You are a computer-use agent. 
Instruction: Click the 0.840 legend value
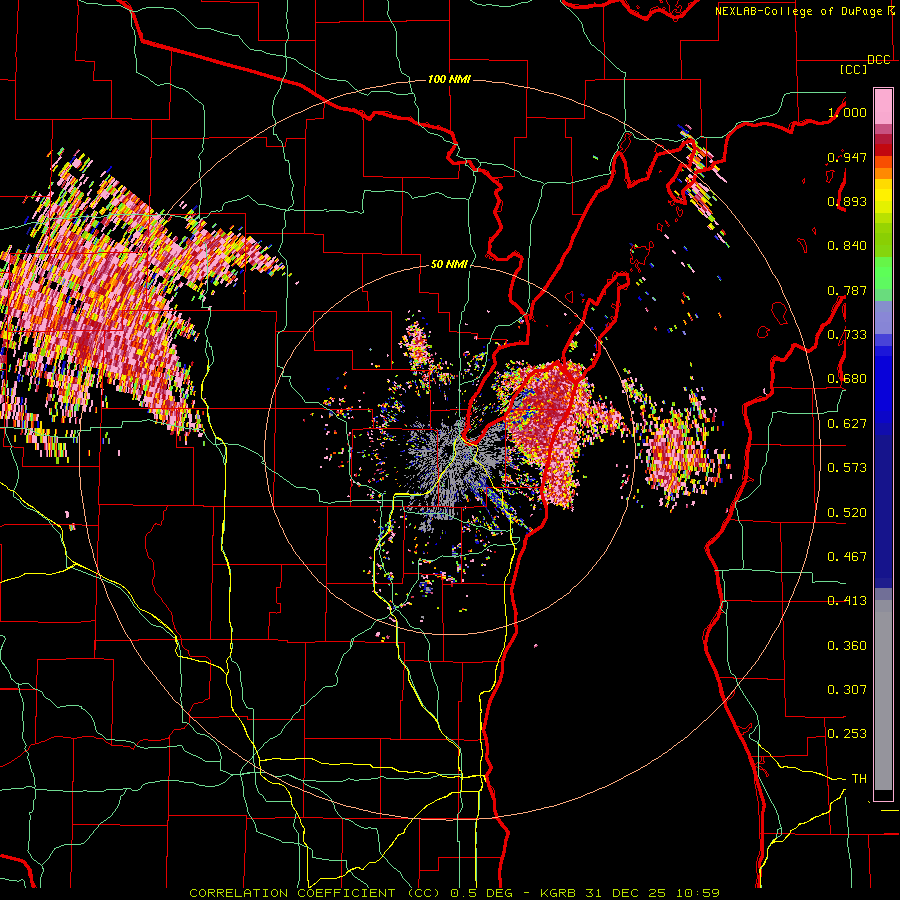pyautogui.click(x=847, y=246)
